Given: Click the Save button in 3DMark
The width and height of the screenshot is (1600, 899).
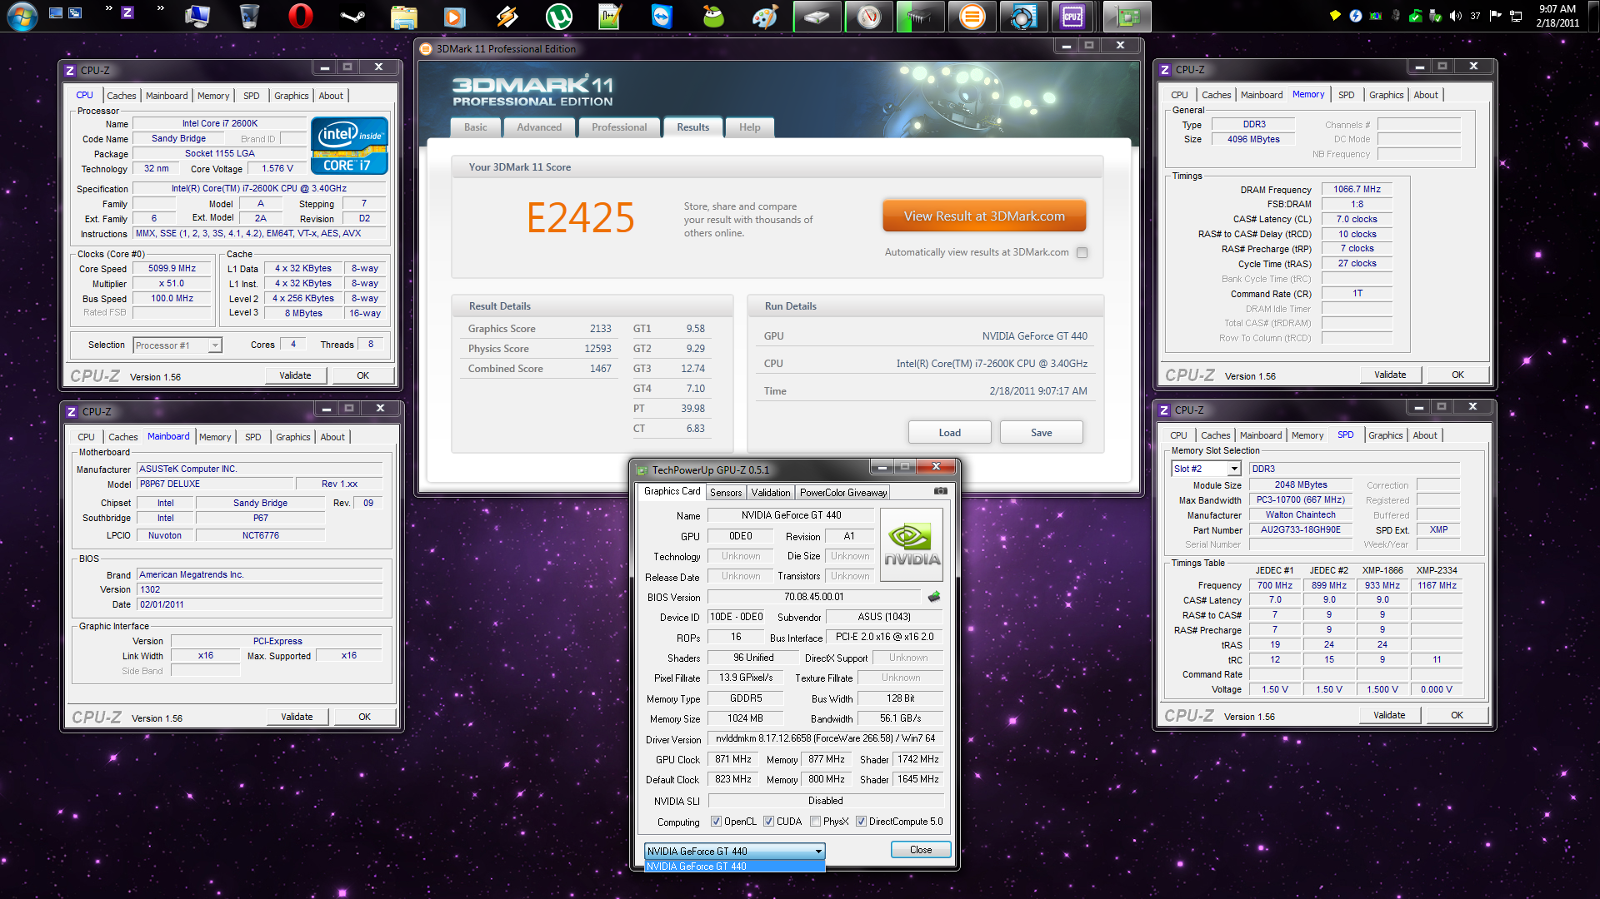Looking at the screenshot, I should click(x=1042, y=432).
